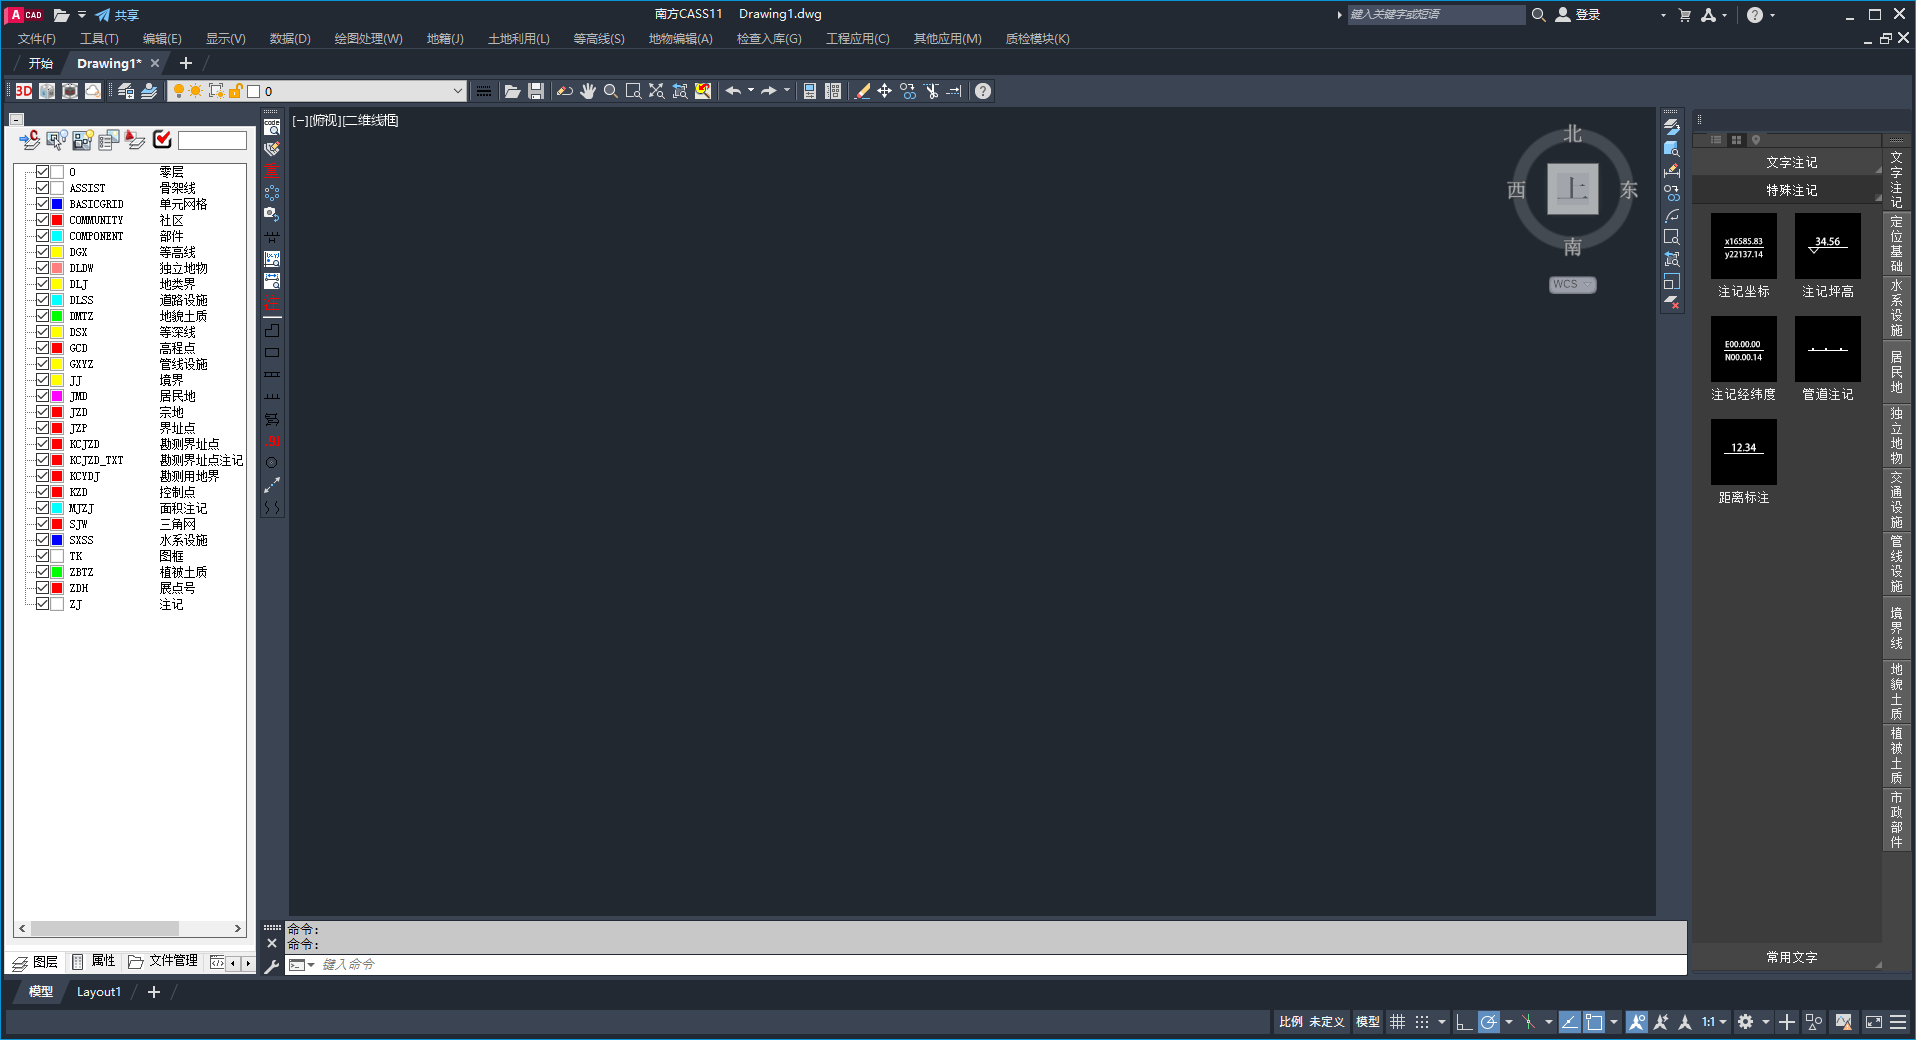The image size is (1916, 1040).
Task: Click the WCS button under compass
Action: [1572, 285]
